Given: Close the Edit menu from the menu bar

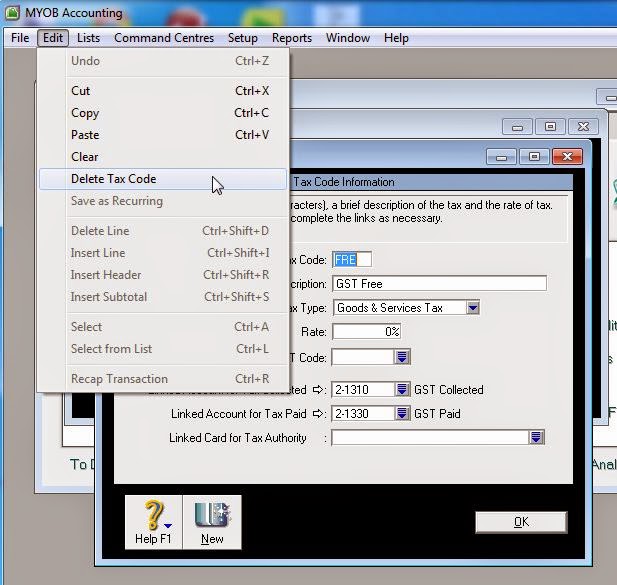Looking at the screenshot, I should 53,38.
